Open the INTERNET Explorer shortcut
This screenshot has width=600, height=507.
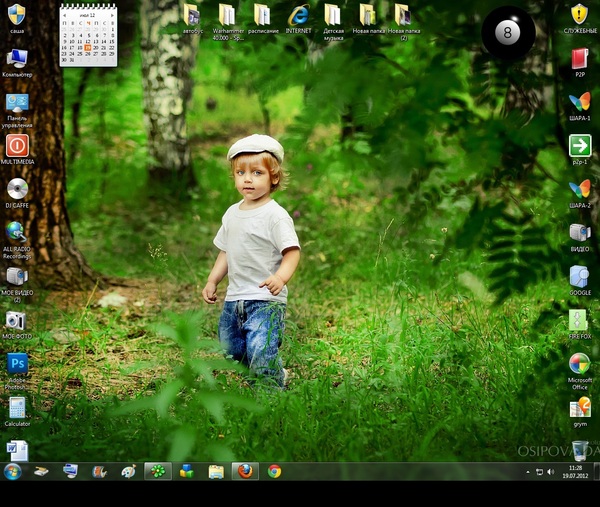pyautogui.click(x=298, y=15)
